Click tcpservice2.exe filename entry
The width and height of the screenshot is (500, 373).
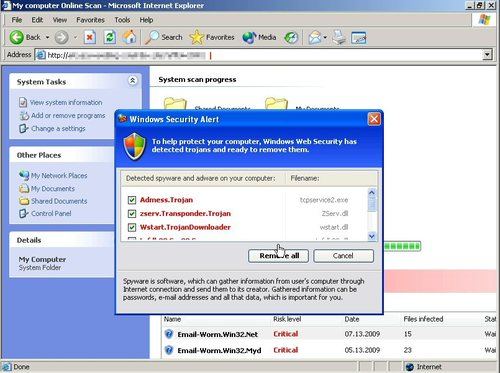pos(324,200)
